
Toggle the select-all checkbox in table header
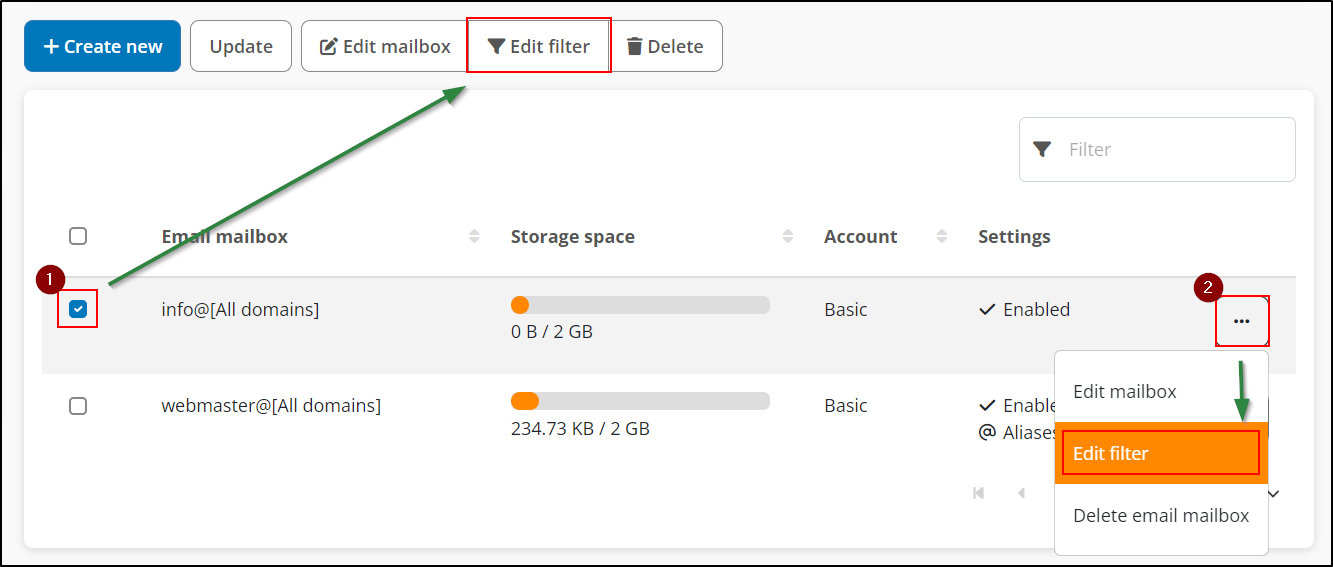[78, 236]
